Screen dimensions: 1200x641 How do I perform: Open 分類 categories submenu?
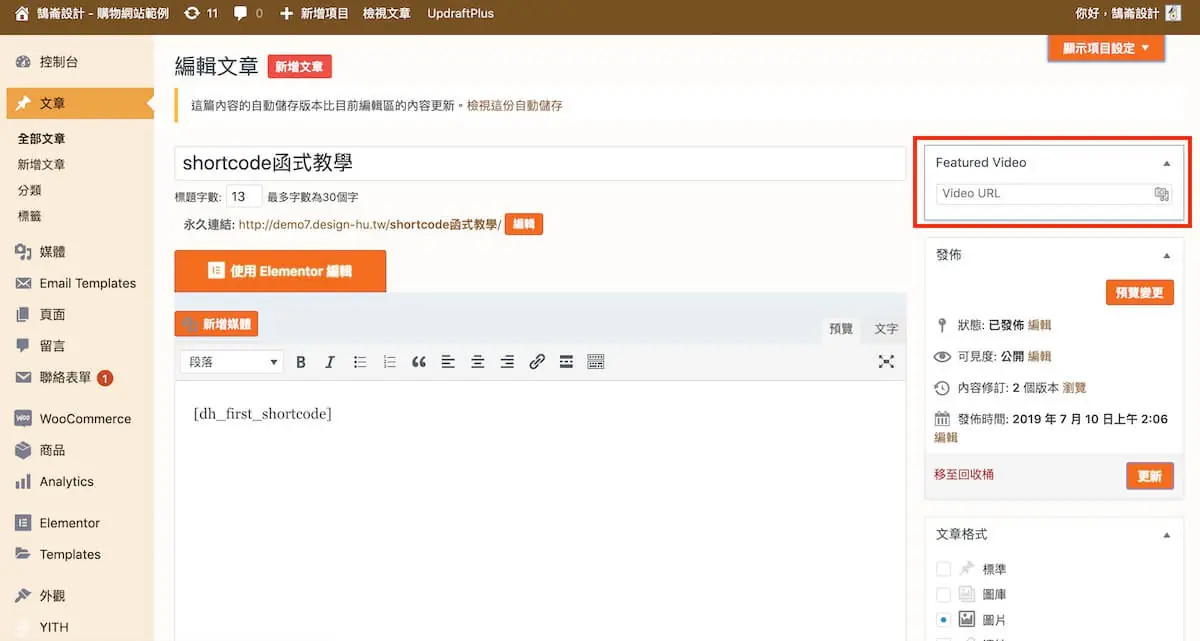(x=30, y=190)
